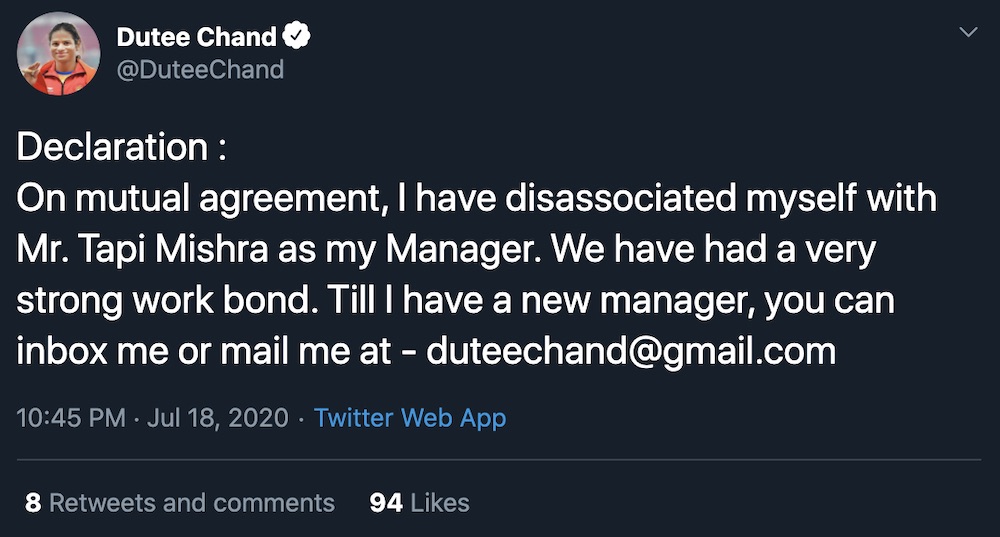
Task: Click the blue verified badge icon
Action: tap(297, 38)
